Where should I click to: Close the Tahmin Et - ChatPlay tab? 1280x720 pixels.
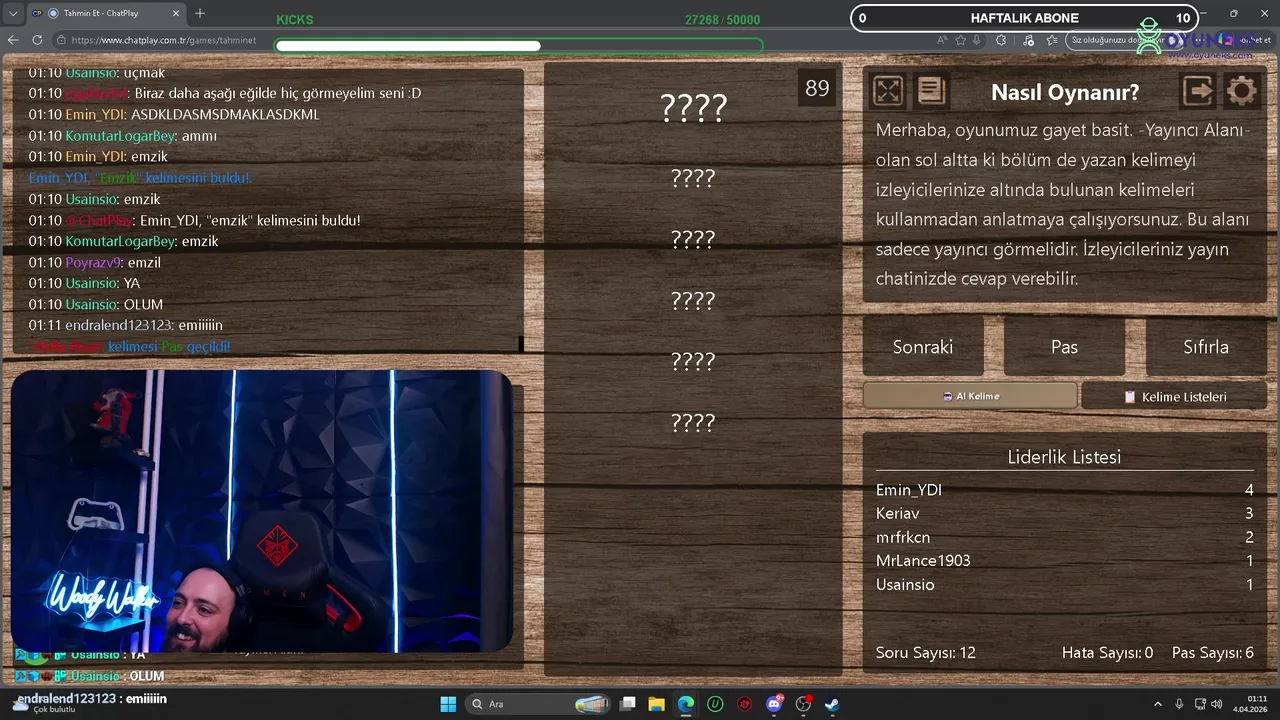[x=176, y=13]
